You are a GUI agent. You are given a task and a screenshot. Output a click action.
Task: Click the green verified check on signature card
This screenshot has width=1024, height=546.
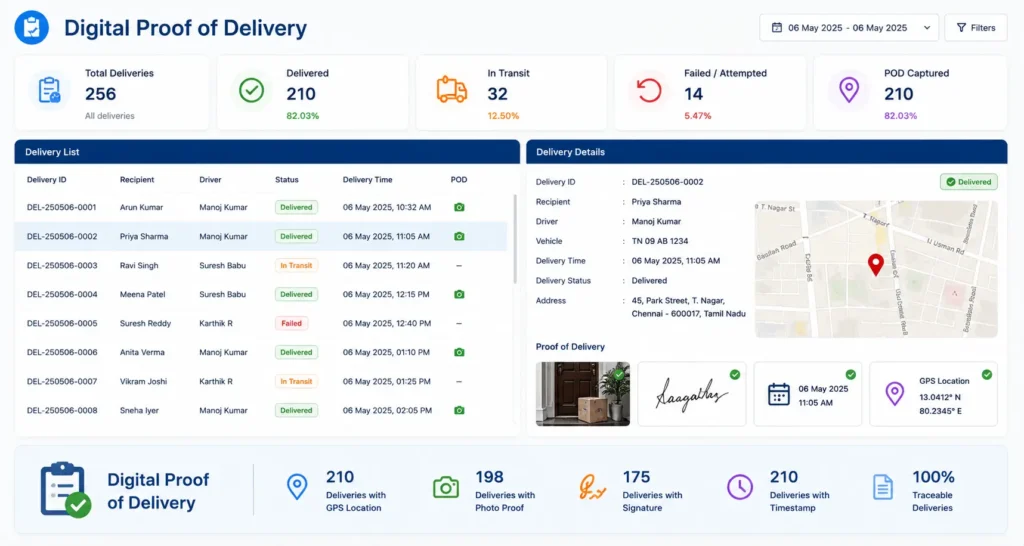[735, 374]
